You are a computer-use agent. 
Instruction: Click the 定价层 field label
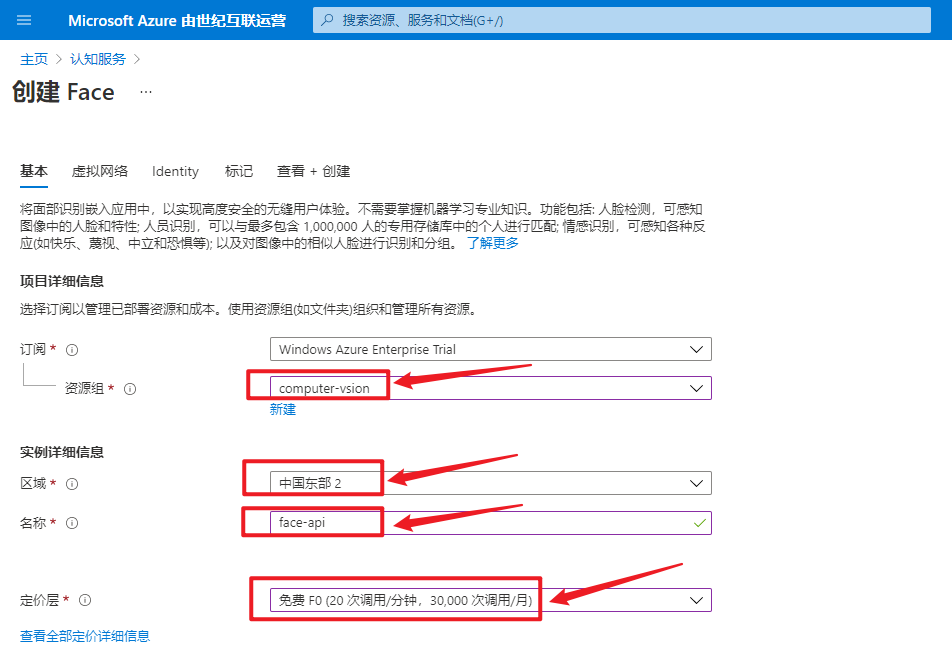(x=39, y=600)
